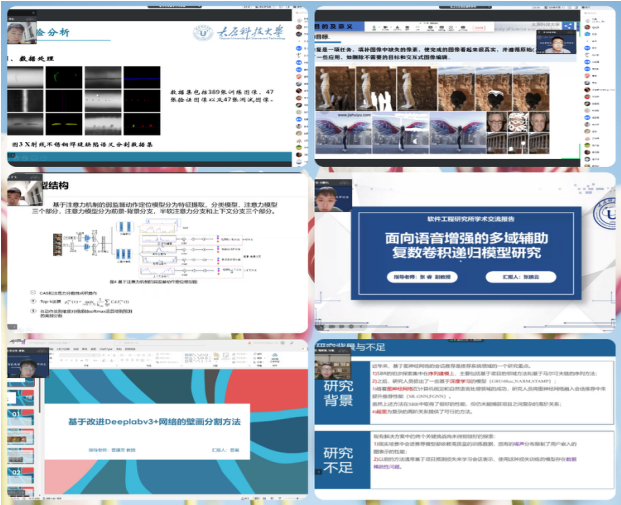Image resolution: width=621 pixels, height=505 pixels.
Task: Click search field above the participant list
Action: tap(598, 13)
